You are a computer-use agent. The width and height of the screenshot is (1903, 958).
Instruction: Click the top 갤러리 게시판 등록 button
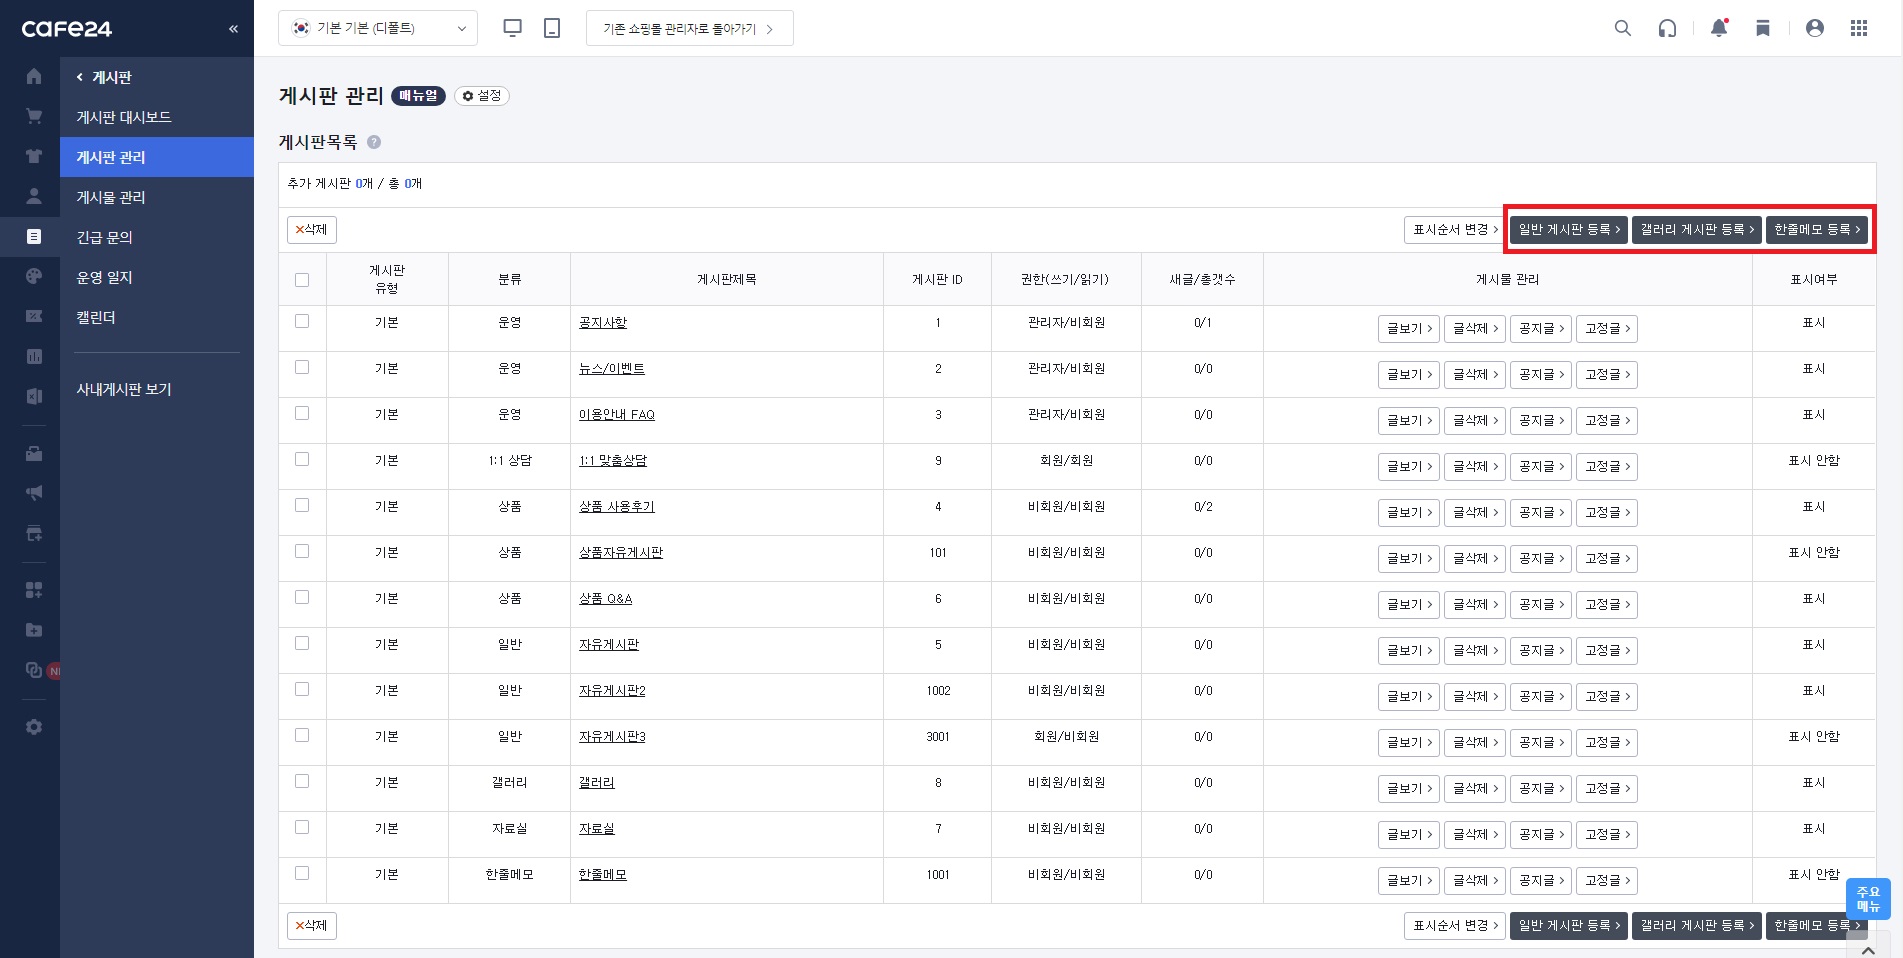click(x=1697, y=229)
